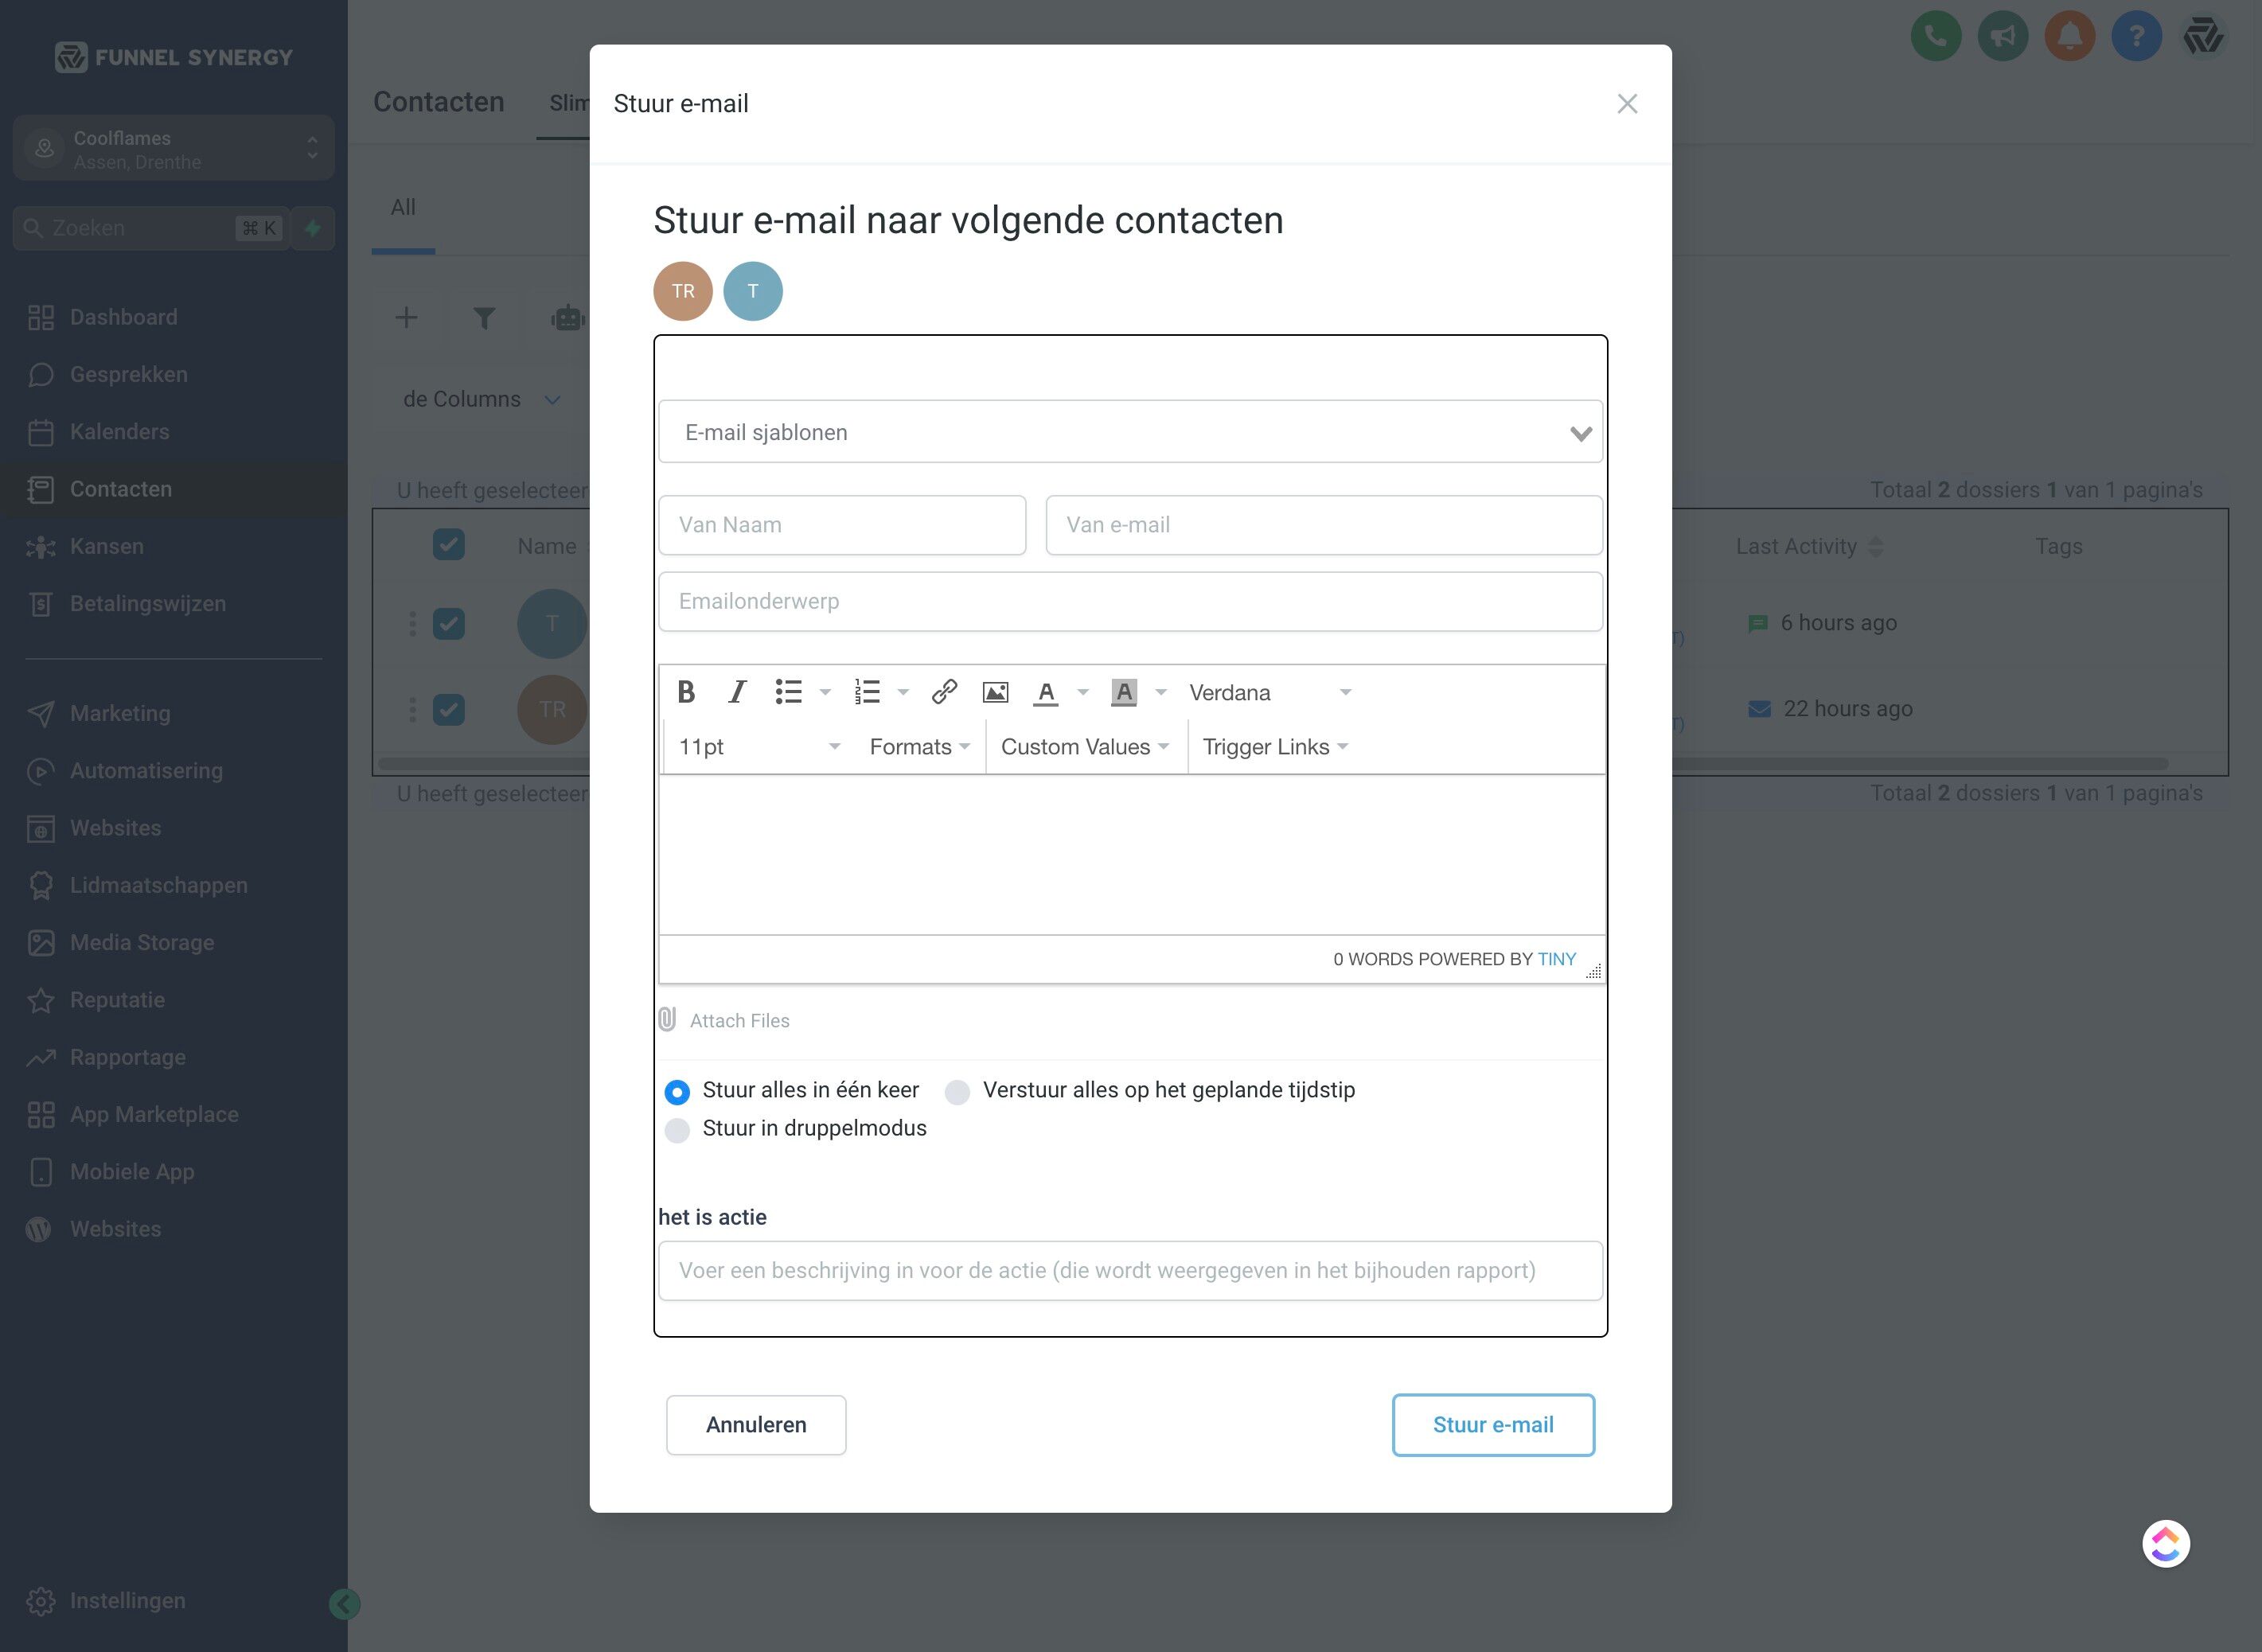The image size is (2262, 1652).
Task: Click the insert image icon
Action: coord(995,692)
